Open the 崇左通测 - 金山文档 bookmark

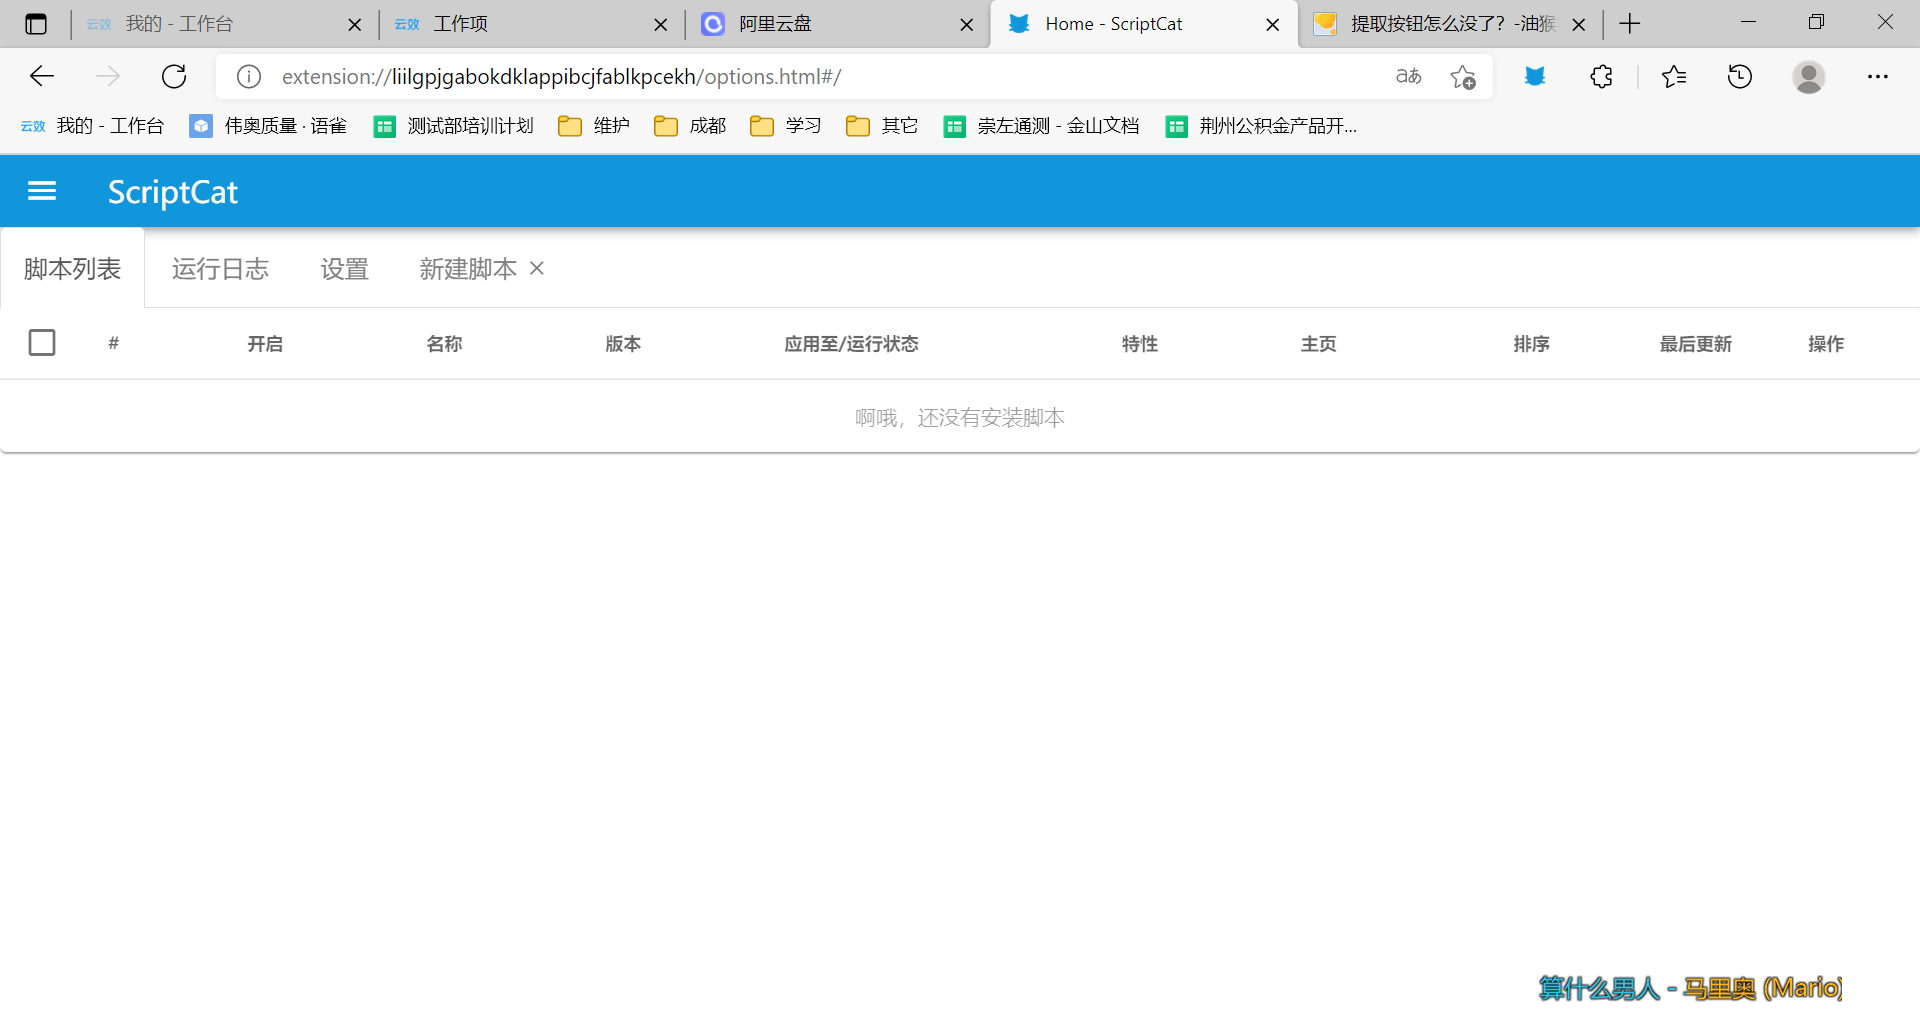click(1042, 126)
